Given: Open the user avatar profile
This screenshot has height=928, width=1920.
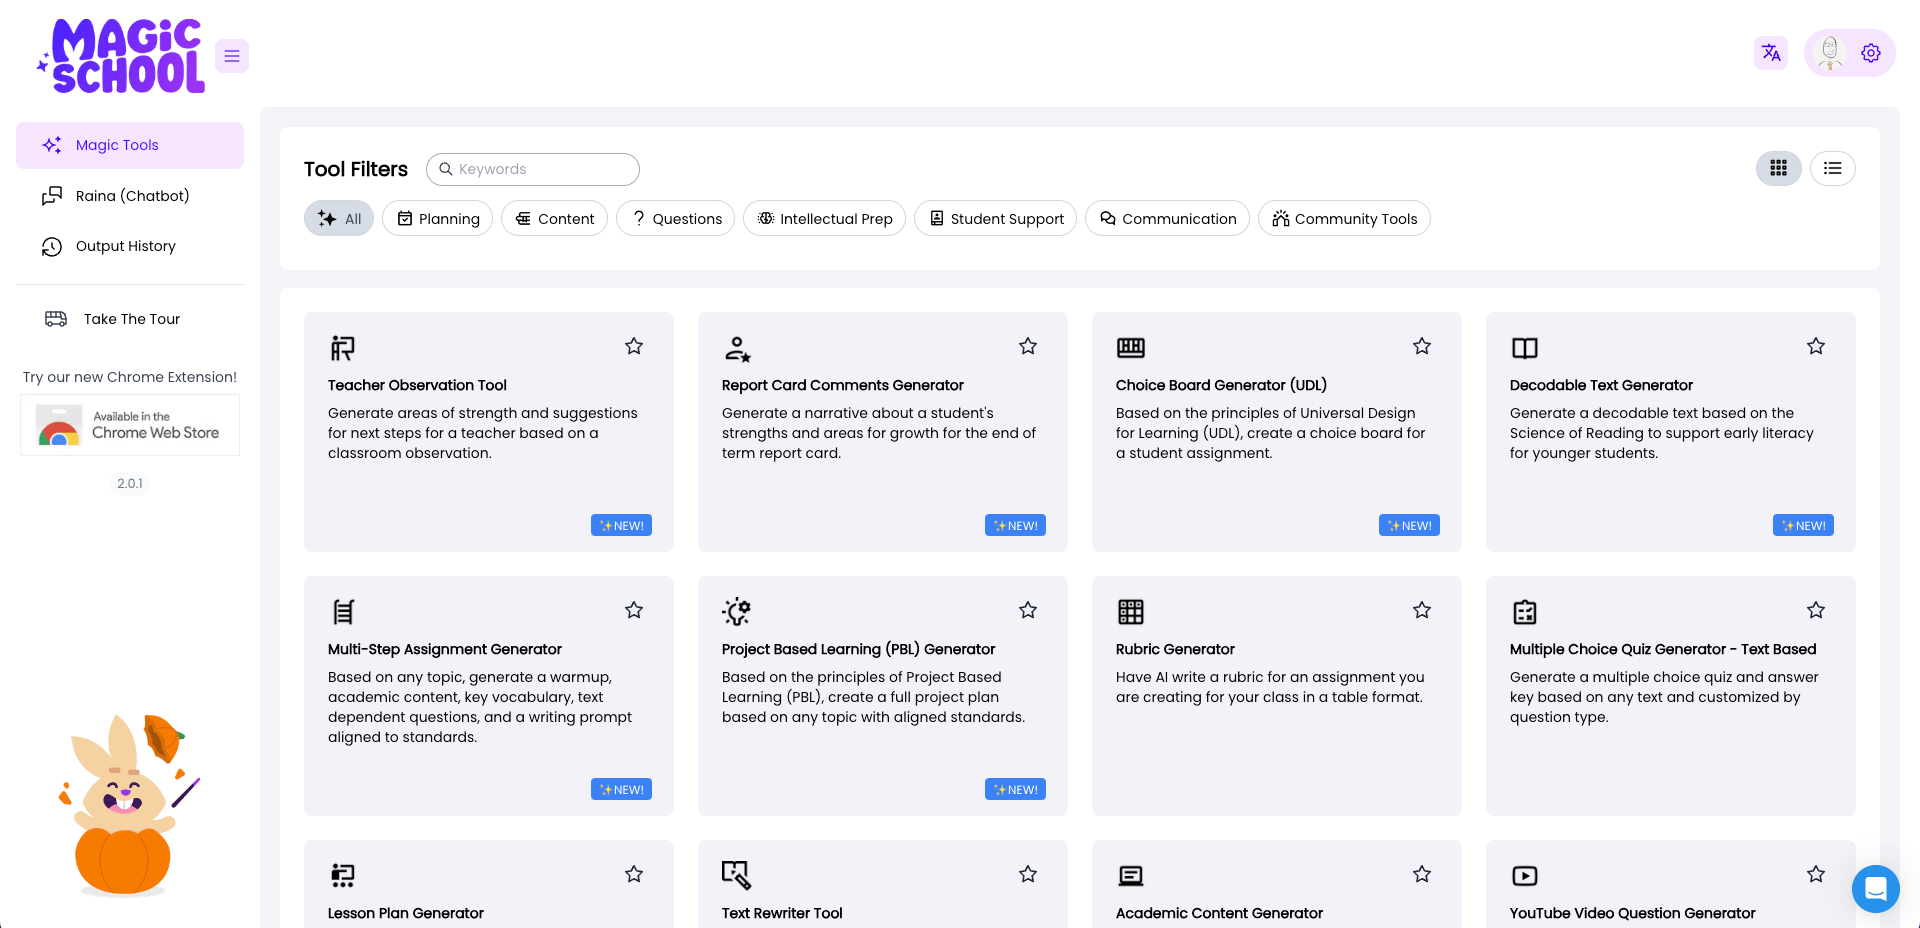Looking at the screenshot, I should (1830, 53).
